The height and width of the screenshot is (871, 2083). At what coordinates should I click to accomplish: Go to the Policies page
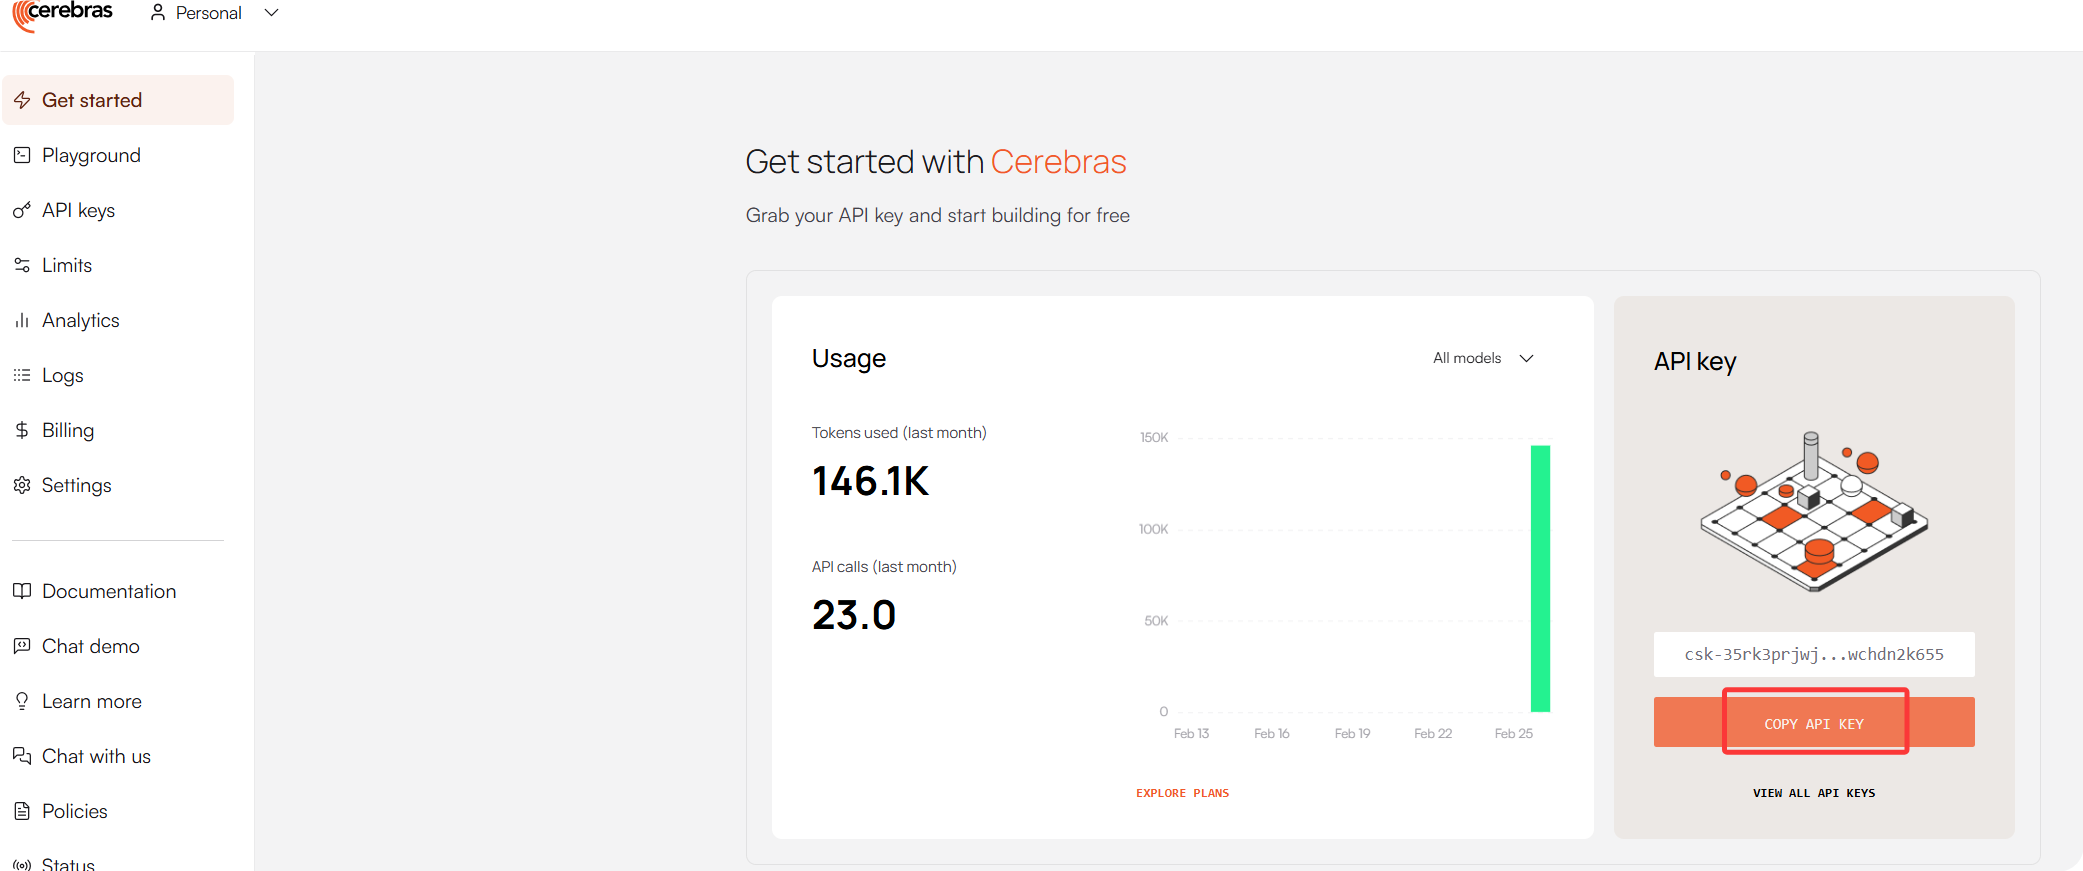coord(74,811)
